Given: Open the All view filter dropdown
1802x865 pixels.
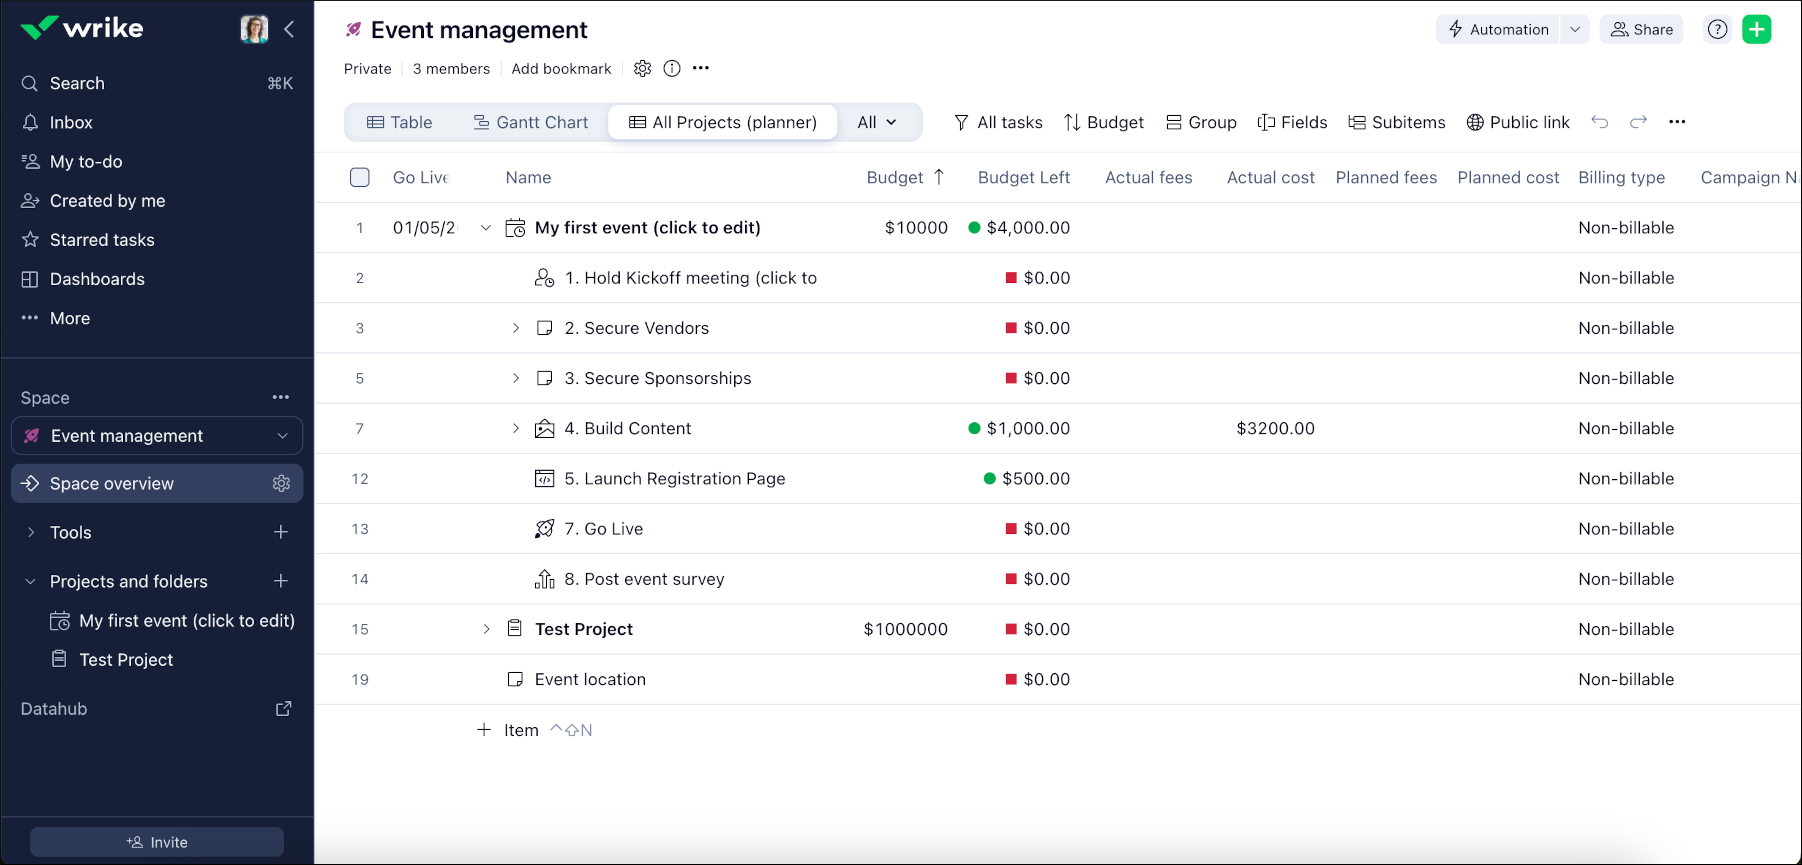Looking at the screenshot, I should click(x=877, y=122).
